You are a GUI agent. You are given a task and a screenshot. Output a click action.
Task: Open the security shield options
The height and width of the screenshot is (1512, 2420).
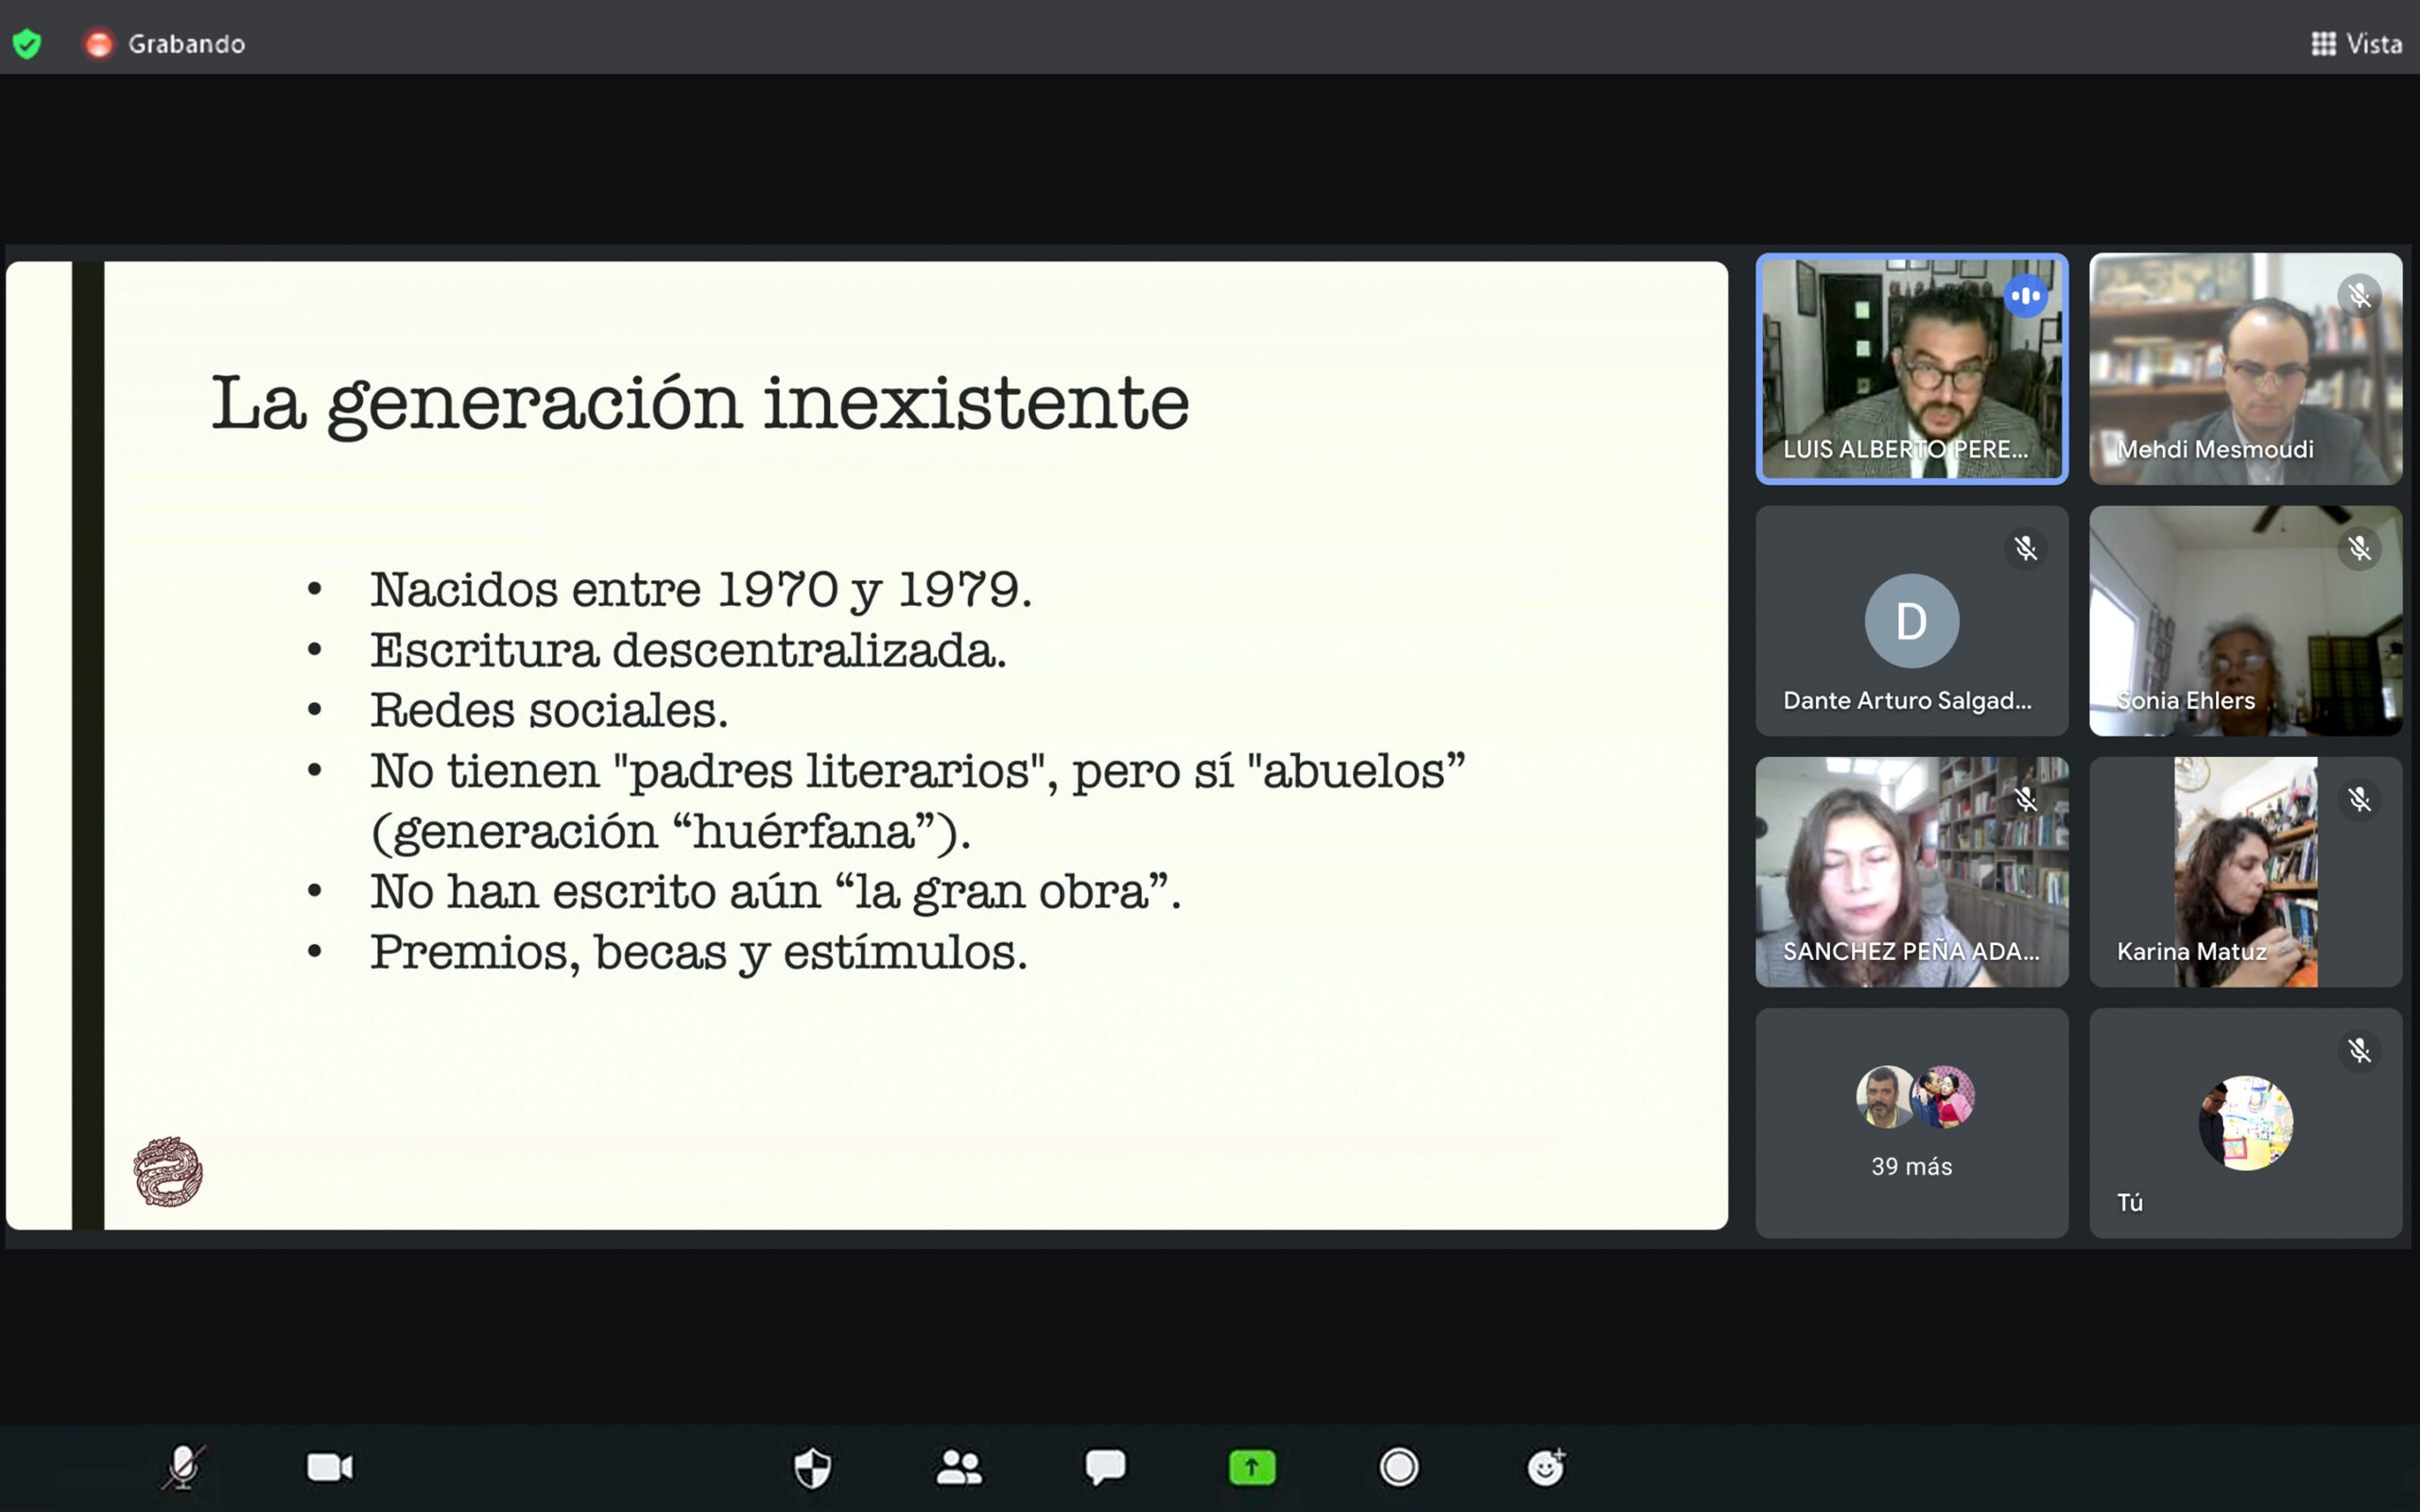tap(812, 1467)
